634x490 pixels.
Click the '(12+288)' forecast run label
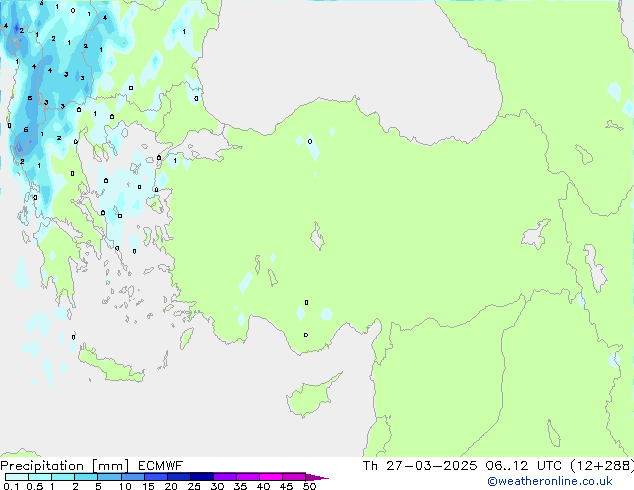coord(598,465)
